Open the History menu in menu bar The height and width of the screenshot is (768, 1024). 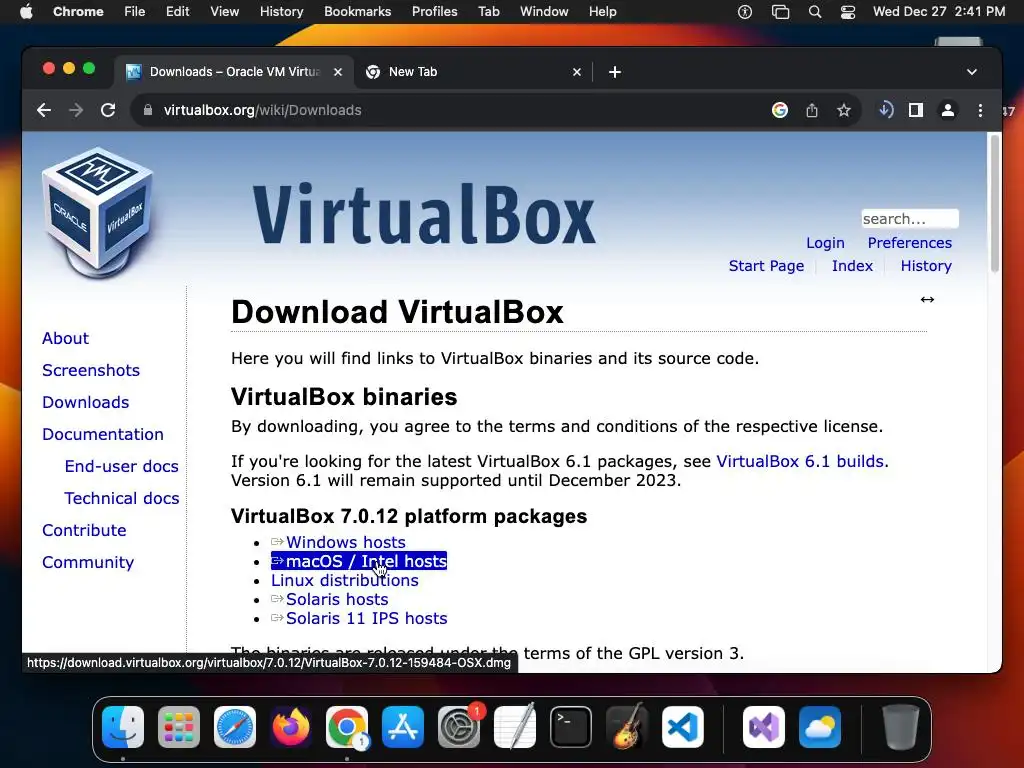pos(281,12)
